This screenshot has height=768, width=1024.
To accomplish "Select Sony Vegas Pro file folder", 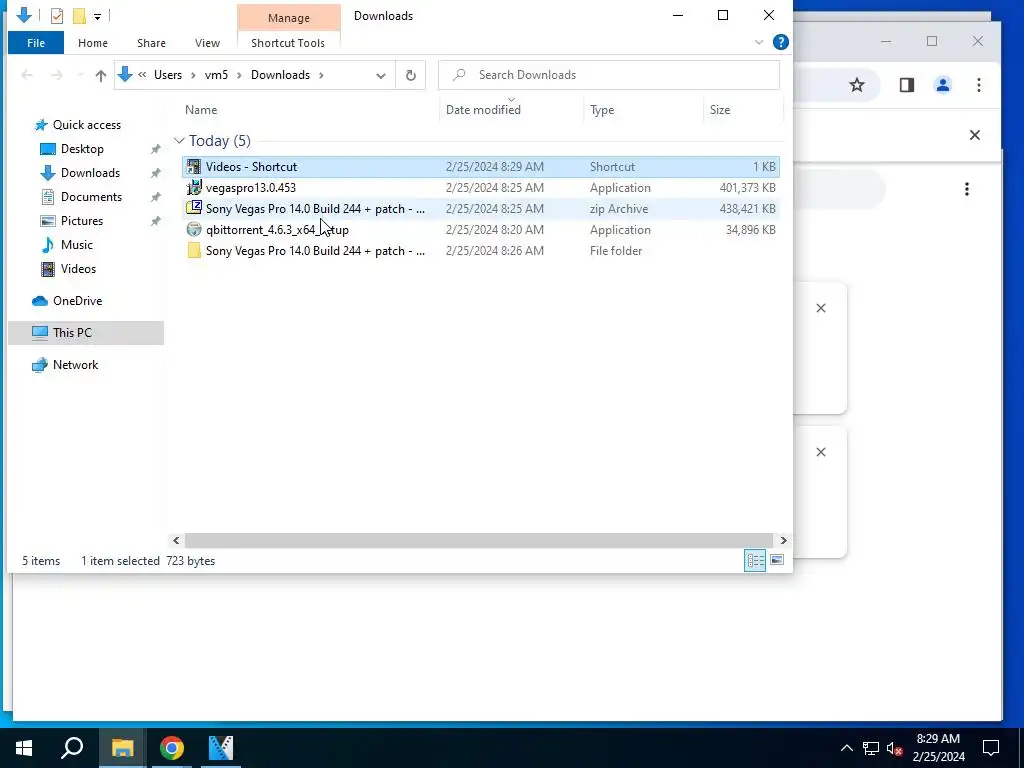I will 480,251.
